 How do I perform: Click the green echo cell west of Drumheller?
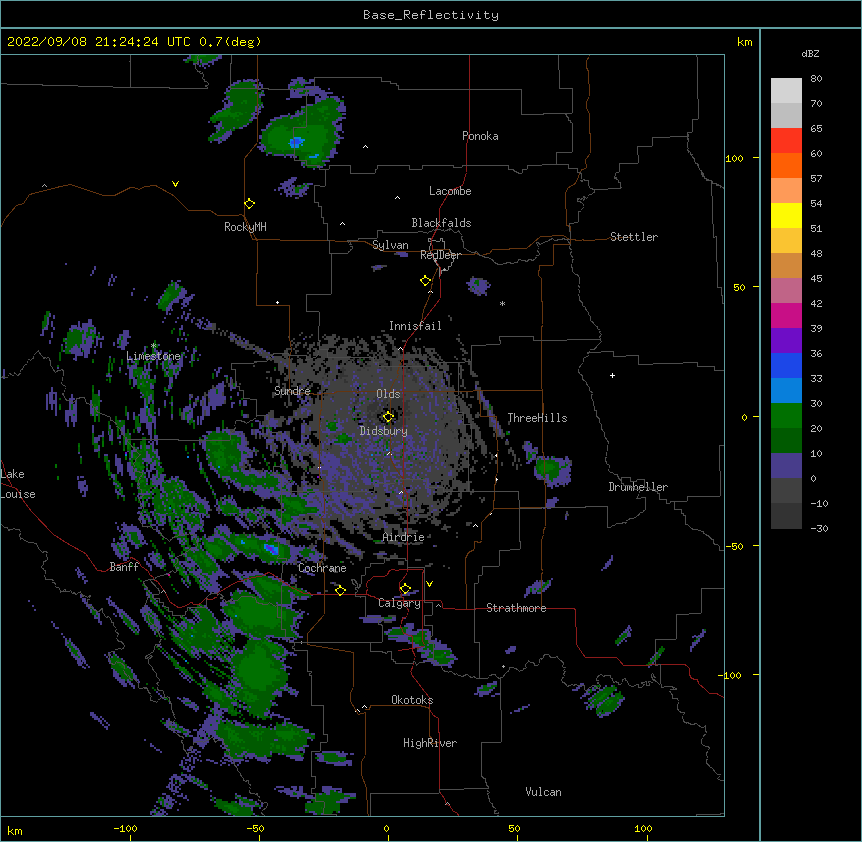552,470
